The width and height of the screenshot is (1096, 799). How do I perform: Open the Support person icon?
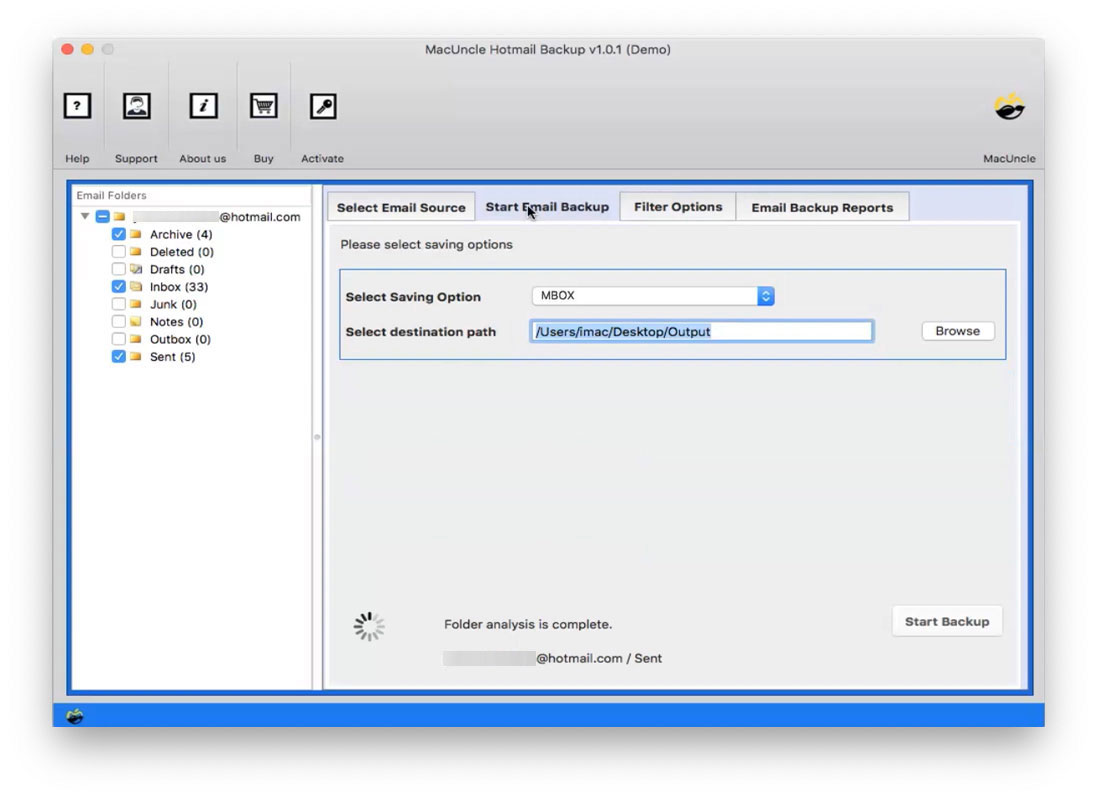(x=136, y=106)
